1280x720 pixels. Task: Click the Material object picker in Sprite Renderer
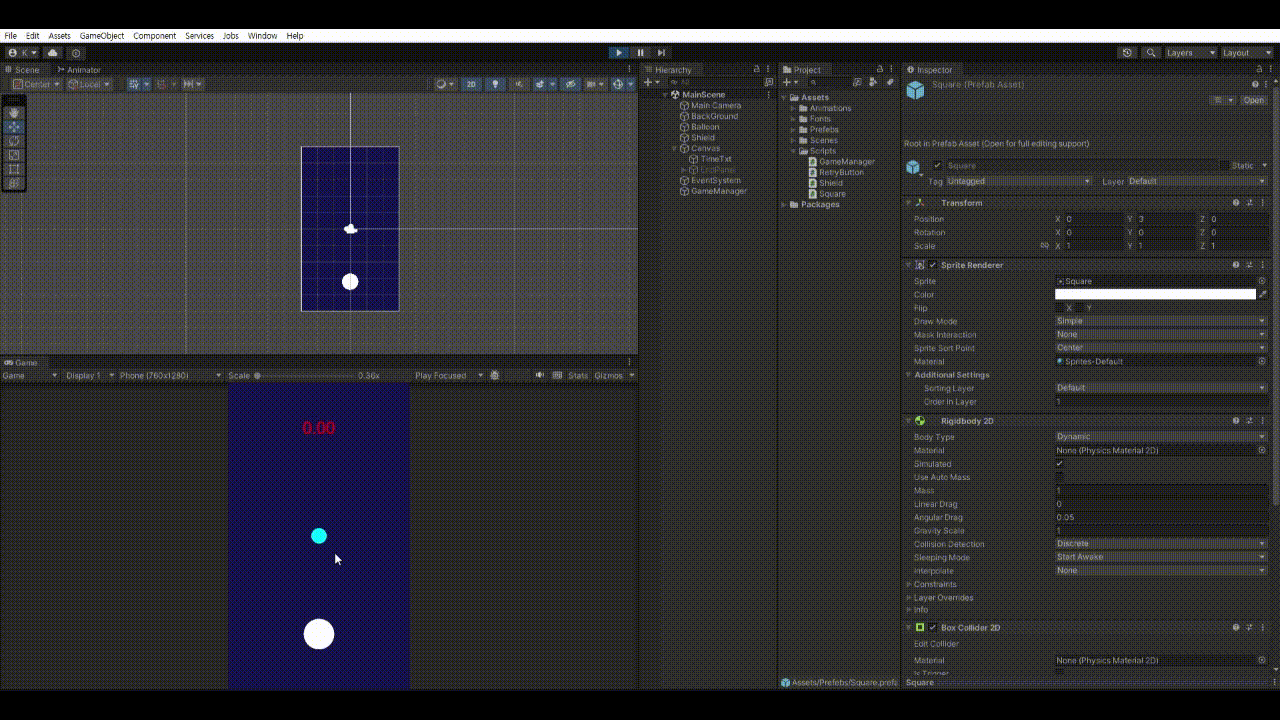[x=1262, y=361]
